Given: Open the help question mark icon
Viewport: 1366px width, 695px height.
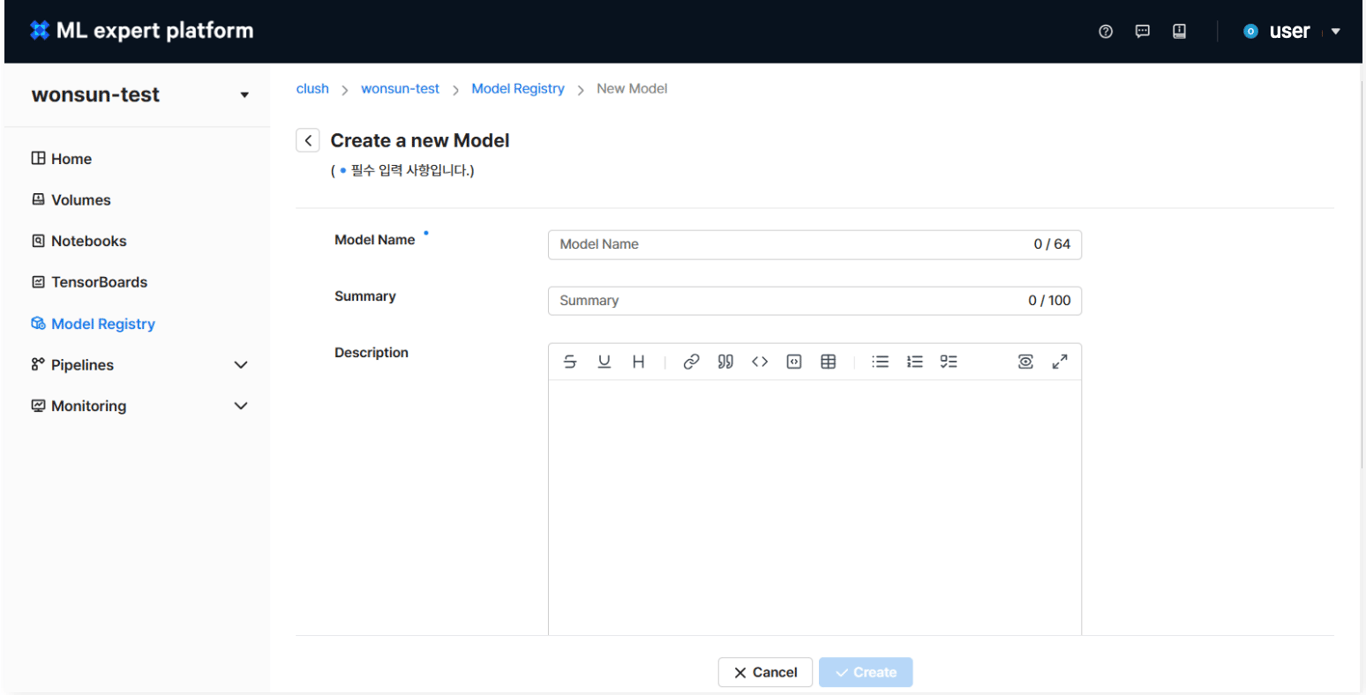Looking at the screenshot, I should 1105,31.
